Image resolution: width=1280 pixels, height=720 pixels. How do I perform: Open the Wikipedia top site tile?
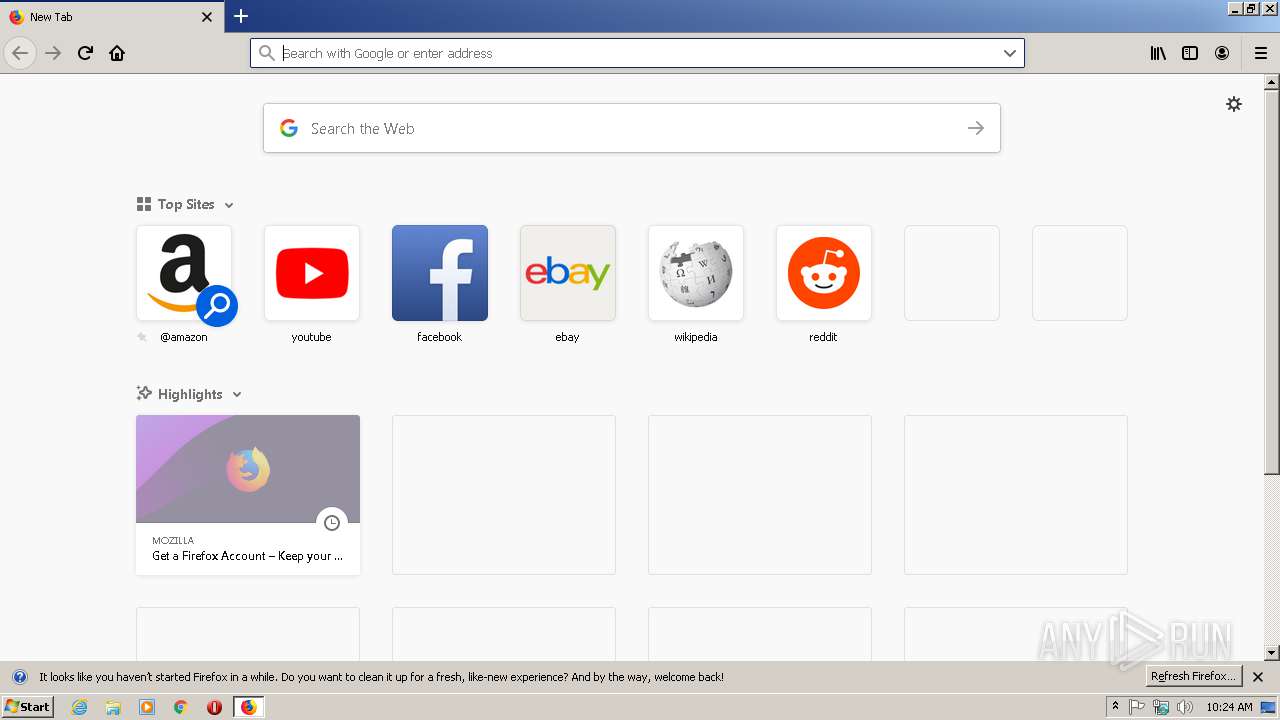pyautogui.click(x=696, y=273)
